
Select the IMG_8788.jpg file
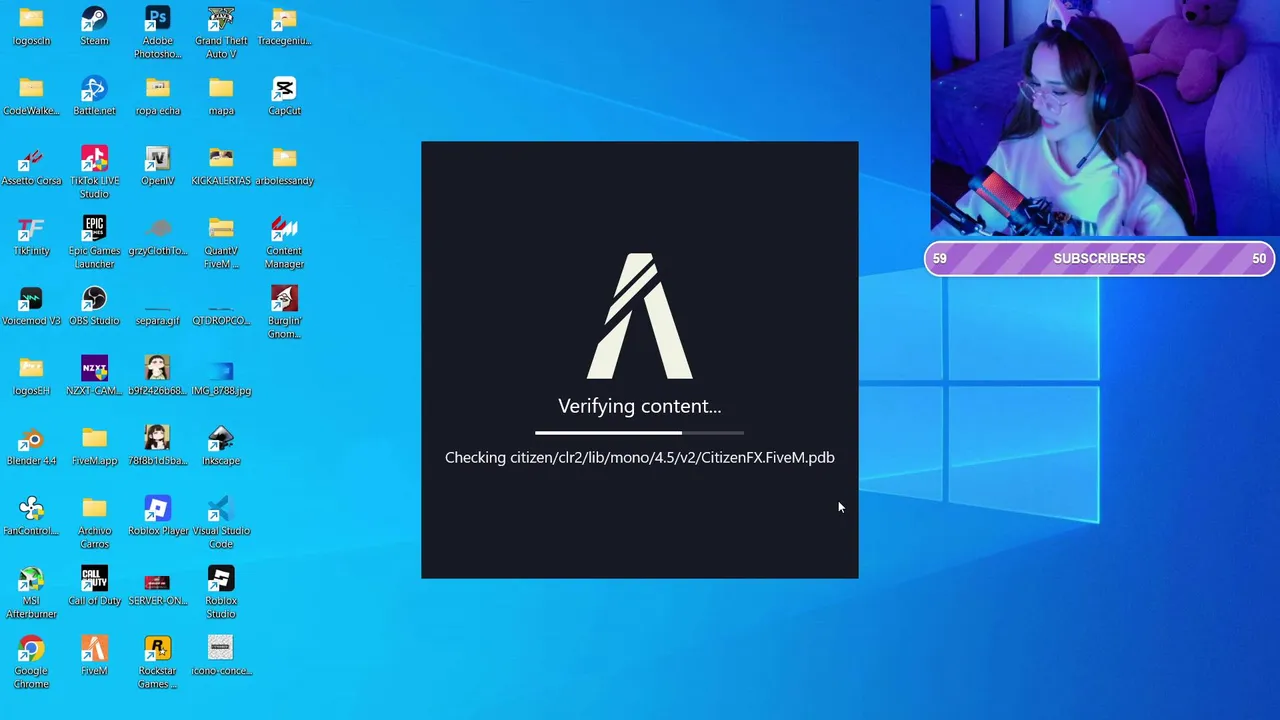click(x=221, y=377)
